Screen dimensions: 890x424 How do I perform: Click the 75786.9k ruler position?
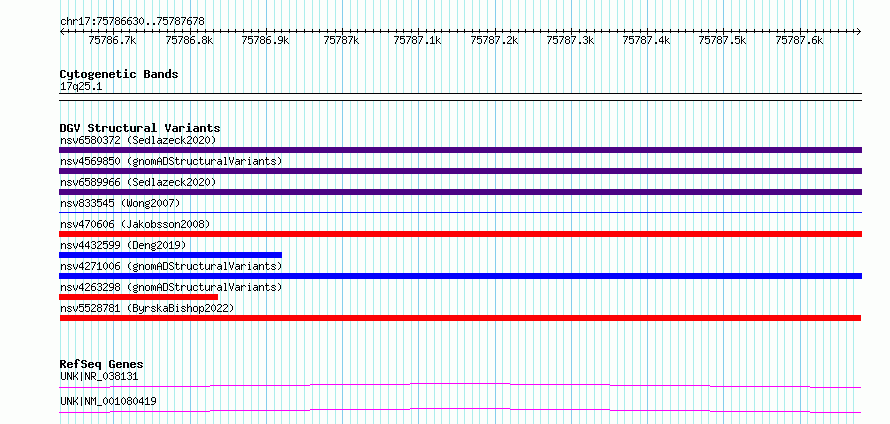point(266,40)
